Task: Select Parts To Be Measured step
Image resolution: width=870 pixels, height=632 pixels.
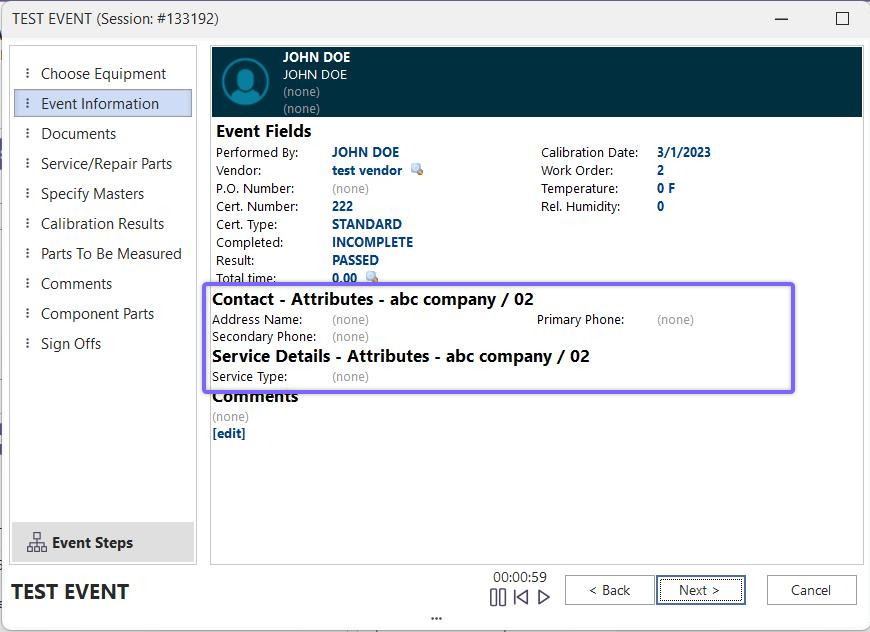Action: 111,254
